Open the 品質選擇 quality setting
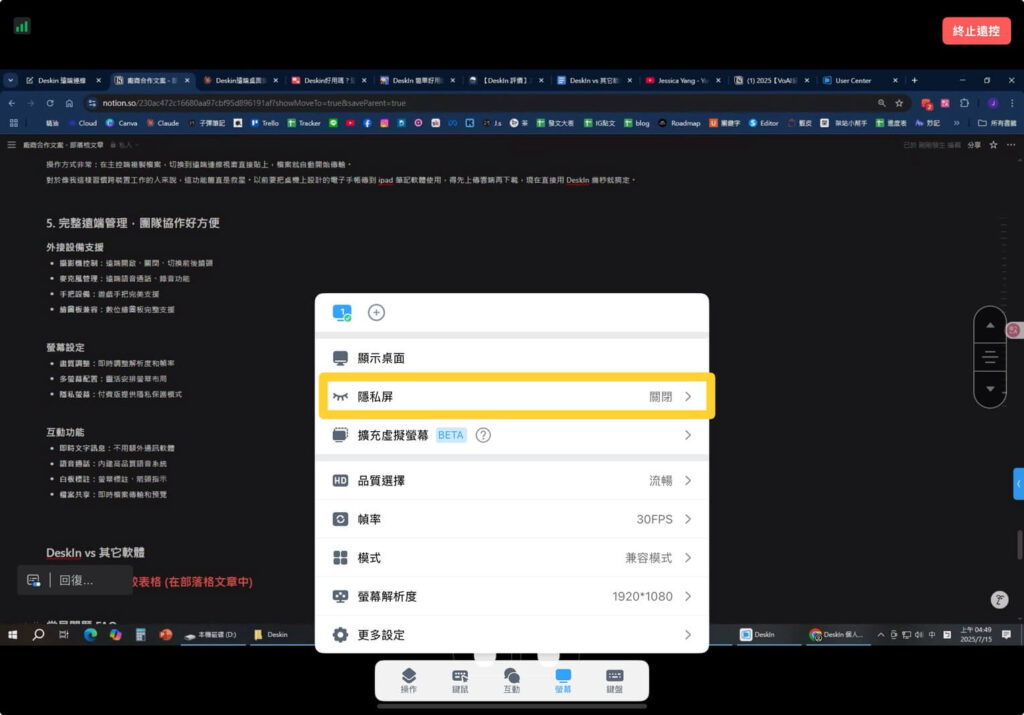Viewport: 1024px width, 715px height. [x=512, y=481]
